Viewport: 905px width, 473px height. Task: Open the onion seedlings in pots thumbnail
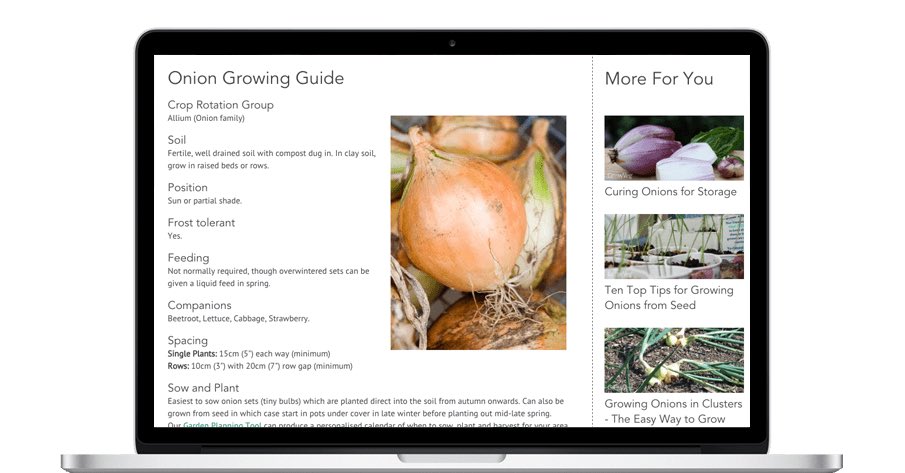(674, 246)
